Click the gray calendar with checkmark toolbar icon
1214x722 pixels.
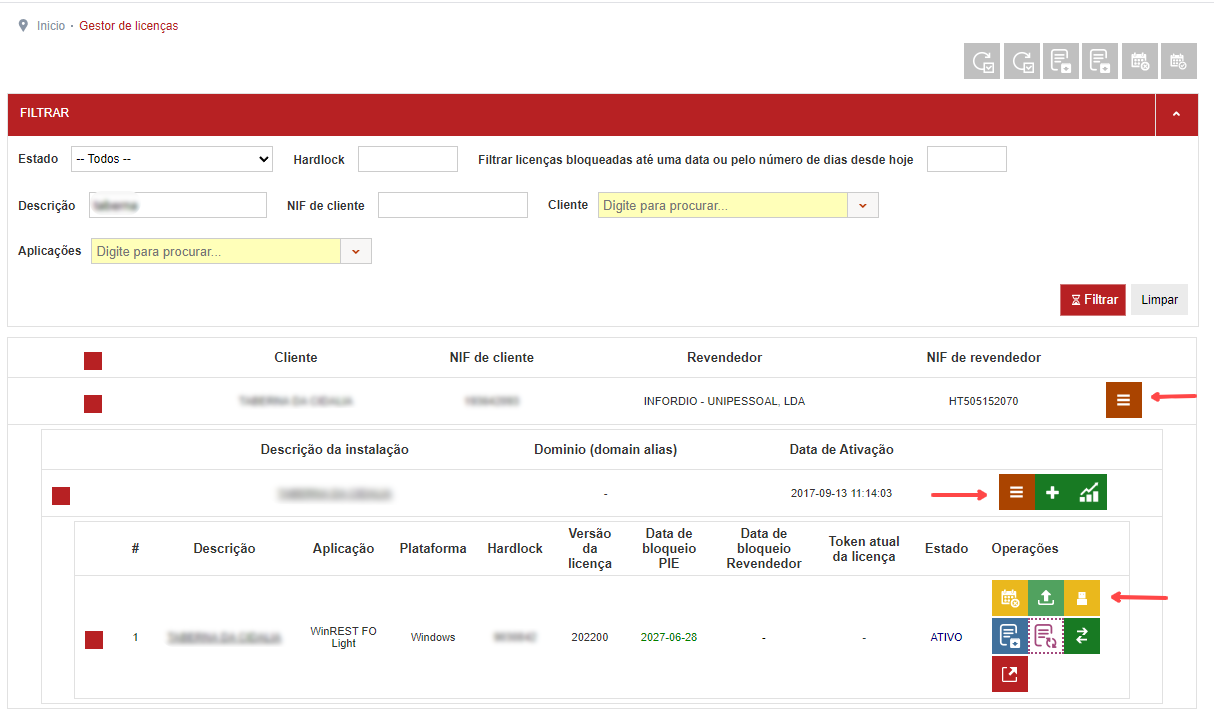click(x=1178, y=61)
